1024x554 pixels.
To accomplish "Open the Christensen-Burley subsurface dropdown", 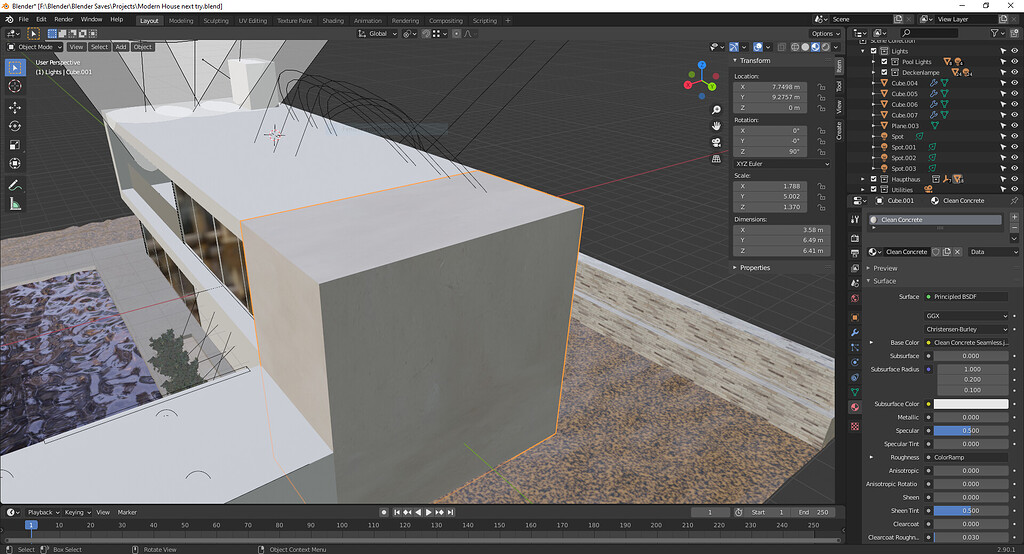I will [967, 329].
